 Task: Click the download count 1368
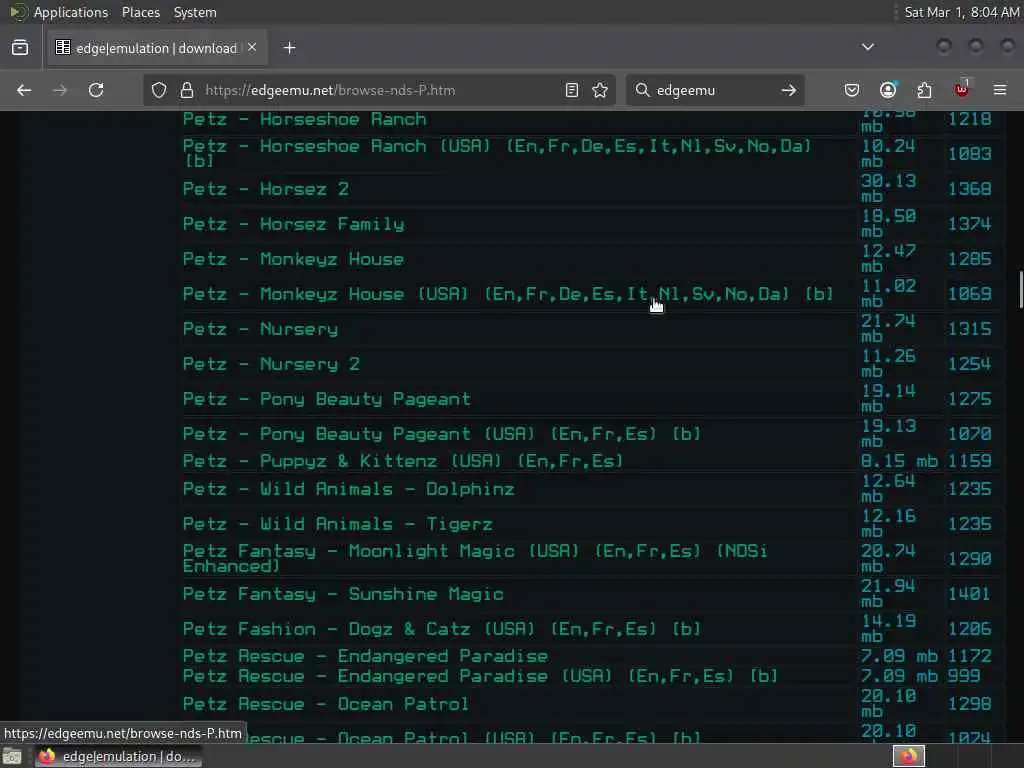969,189
